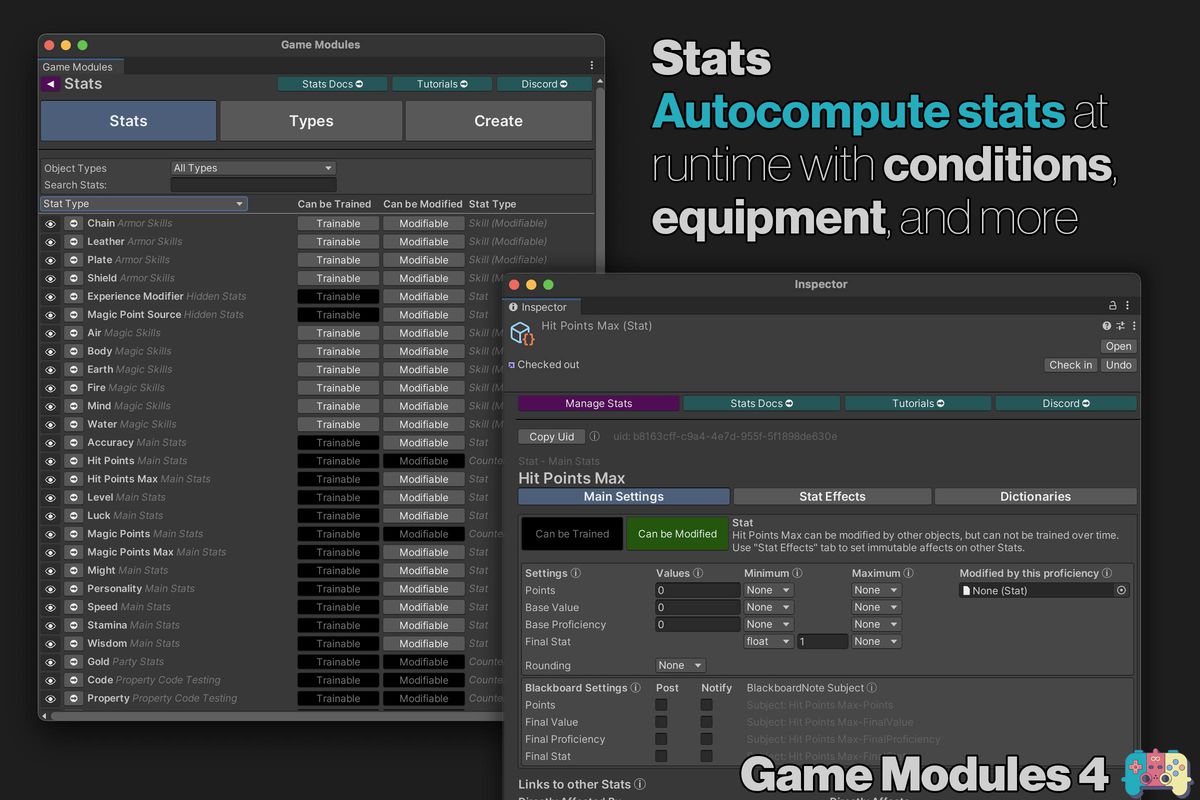
Task: Click the minus icon on Experience Modifier row
Action: click(73, 296)
